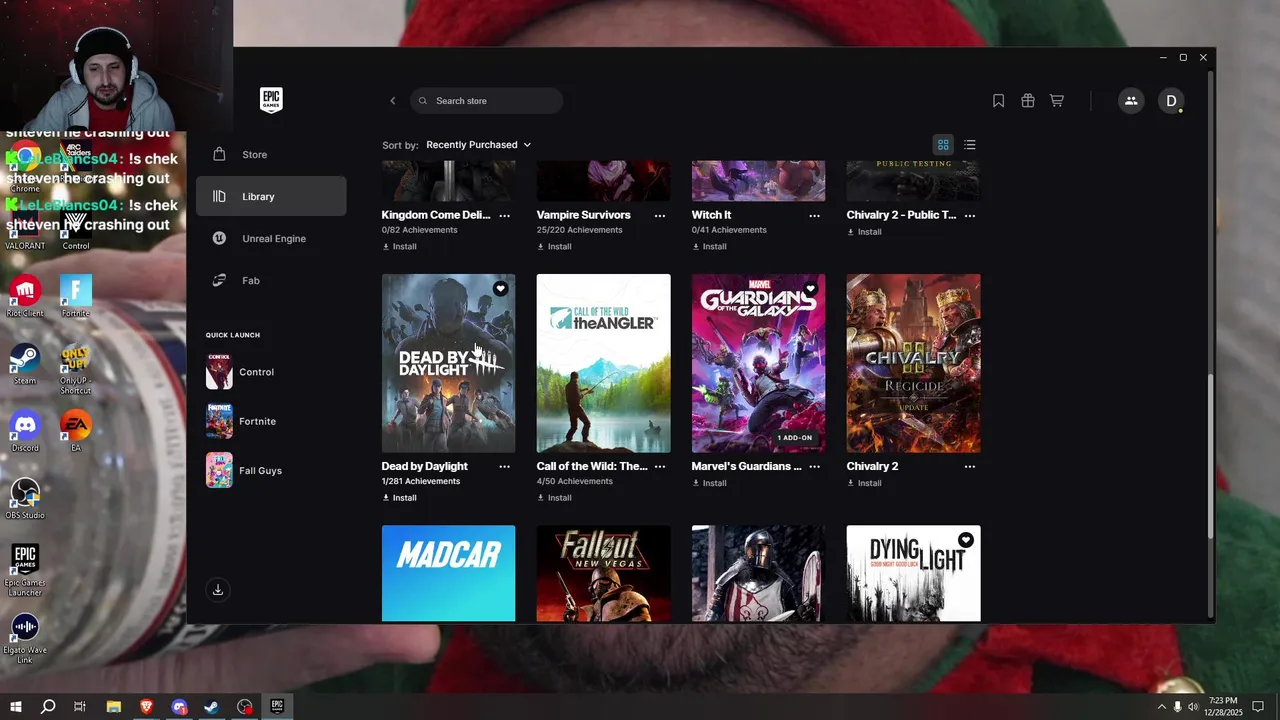Click the library vertical scrollbar
Viewport: 1280px width, 720px height.
pyautogui.click(x=1211, y=456)
